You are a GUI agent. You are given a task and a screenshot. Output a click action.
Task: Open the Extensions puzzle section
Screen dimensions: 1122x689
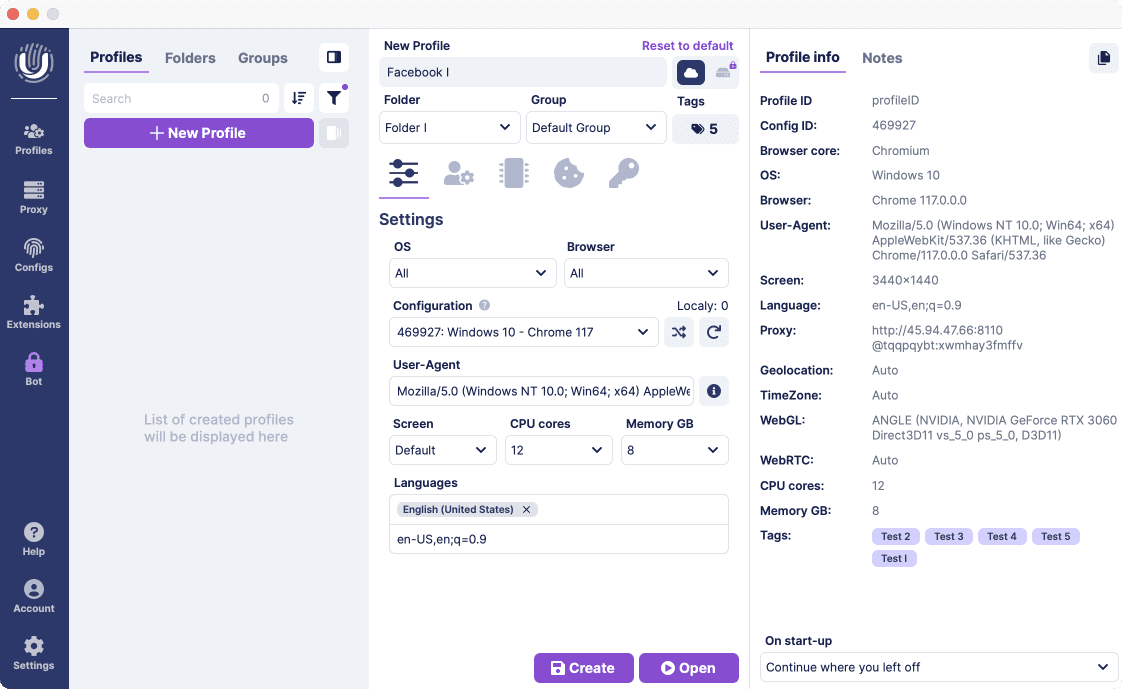(x=34, y=313)
